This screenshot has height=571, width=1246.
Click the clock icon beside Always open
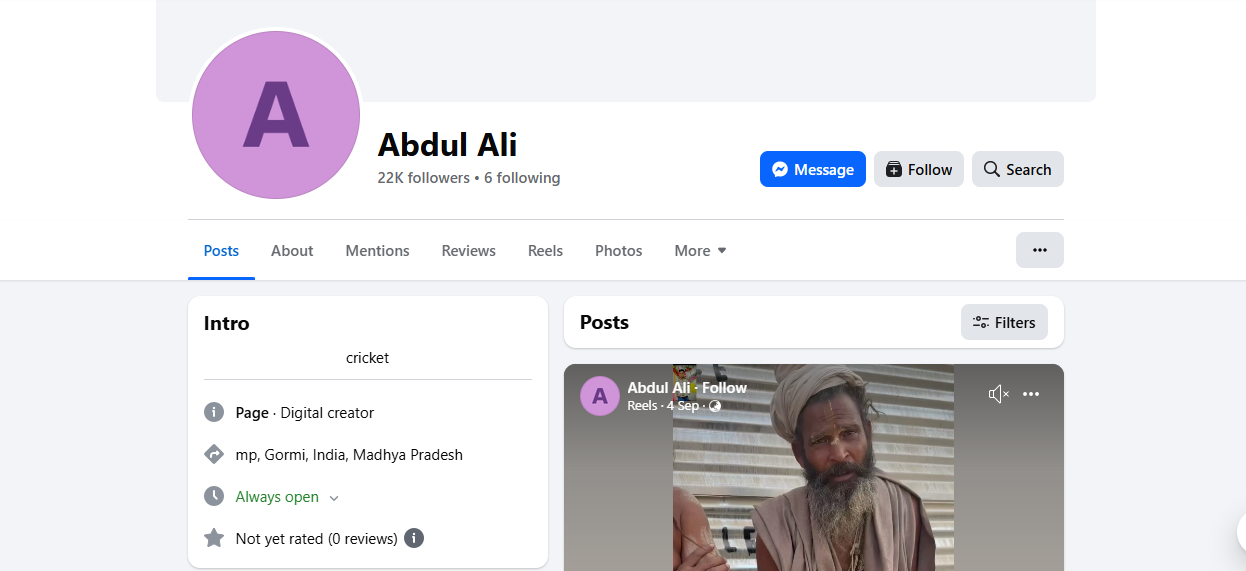pos(214,496)
